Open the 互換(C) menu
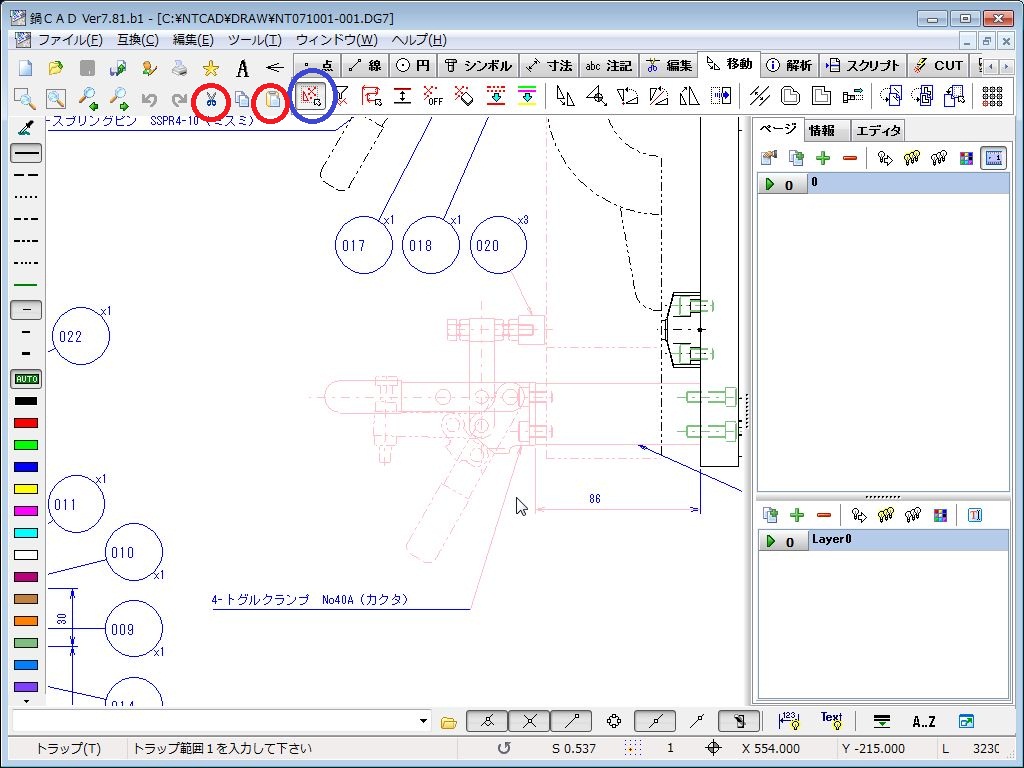This screenshot has width=1024, height=768. [x=138, y=40]
